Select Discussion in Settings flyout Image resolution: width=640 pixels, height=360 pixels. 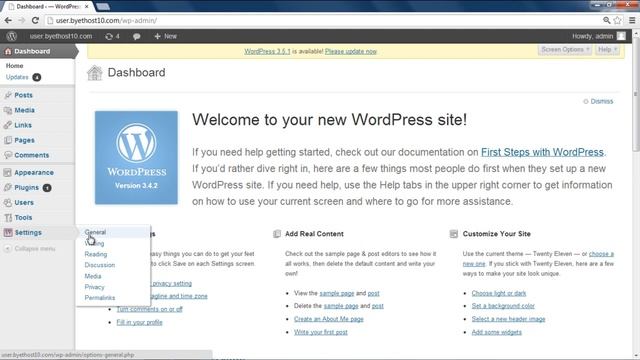coord(100,265)
